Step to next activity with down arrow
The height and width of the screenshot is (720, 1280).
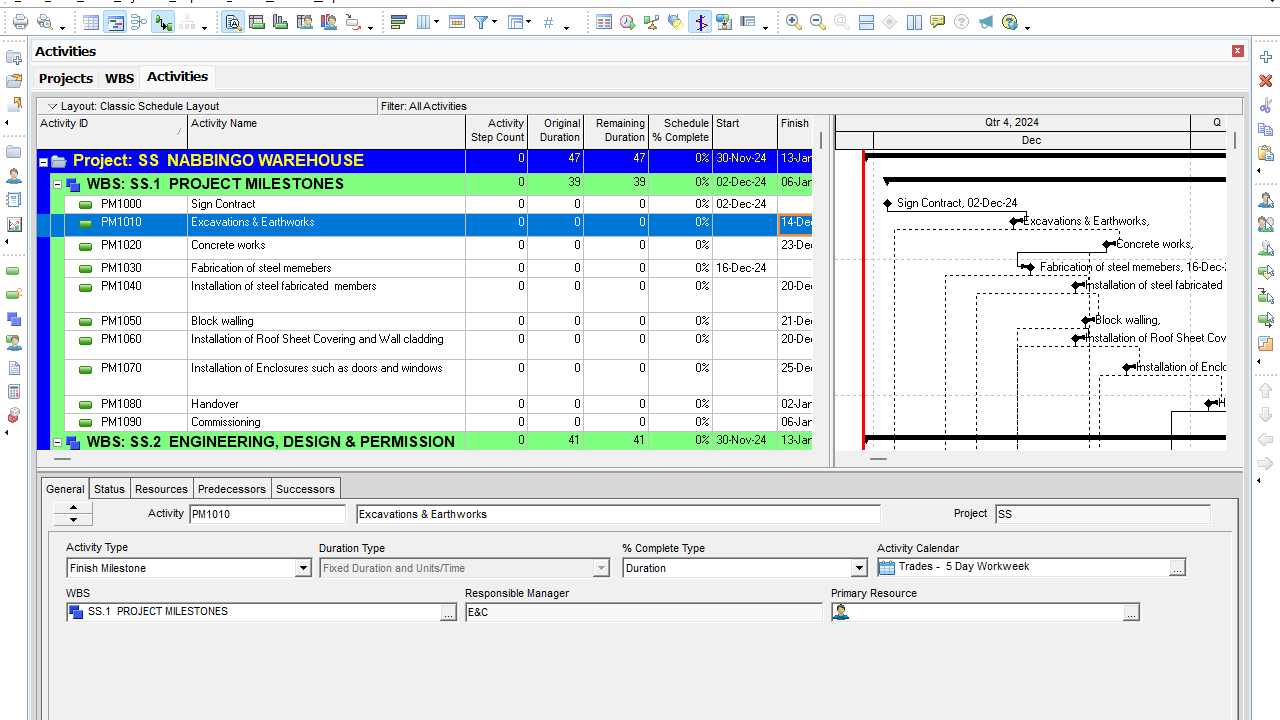point(72,518)
